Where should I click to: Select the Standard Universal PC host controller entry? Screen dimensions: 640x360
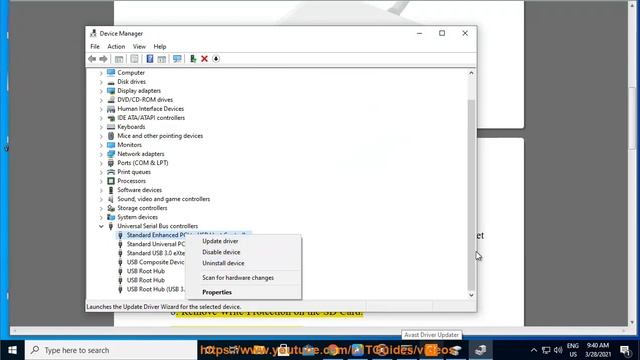[x=156, y=244]
